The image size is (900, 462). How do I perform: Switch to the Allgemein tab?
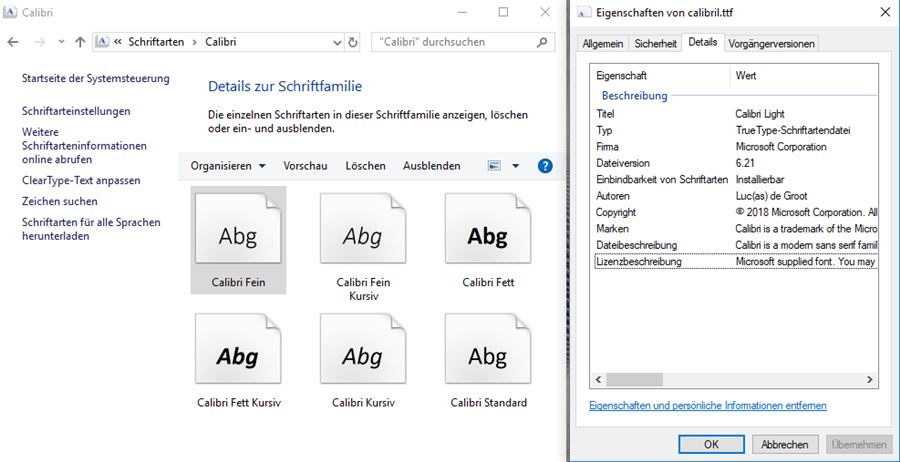click(603, 44)
